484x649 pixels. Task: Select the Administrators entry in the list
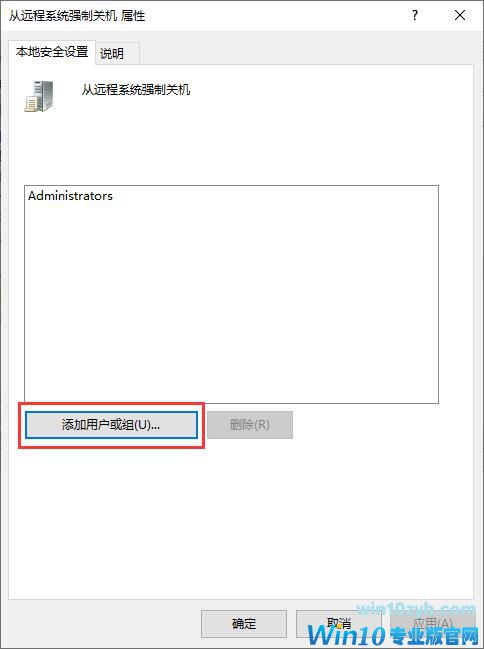click(x=70, y=196)
